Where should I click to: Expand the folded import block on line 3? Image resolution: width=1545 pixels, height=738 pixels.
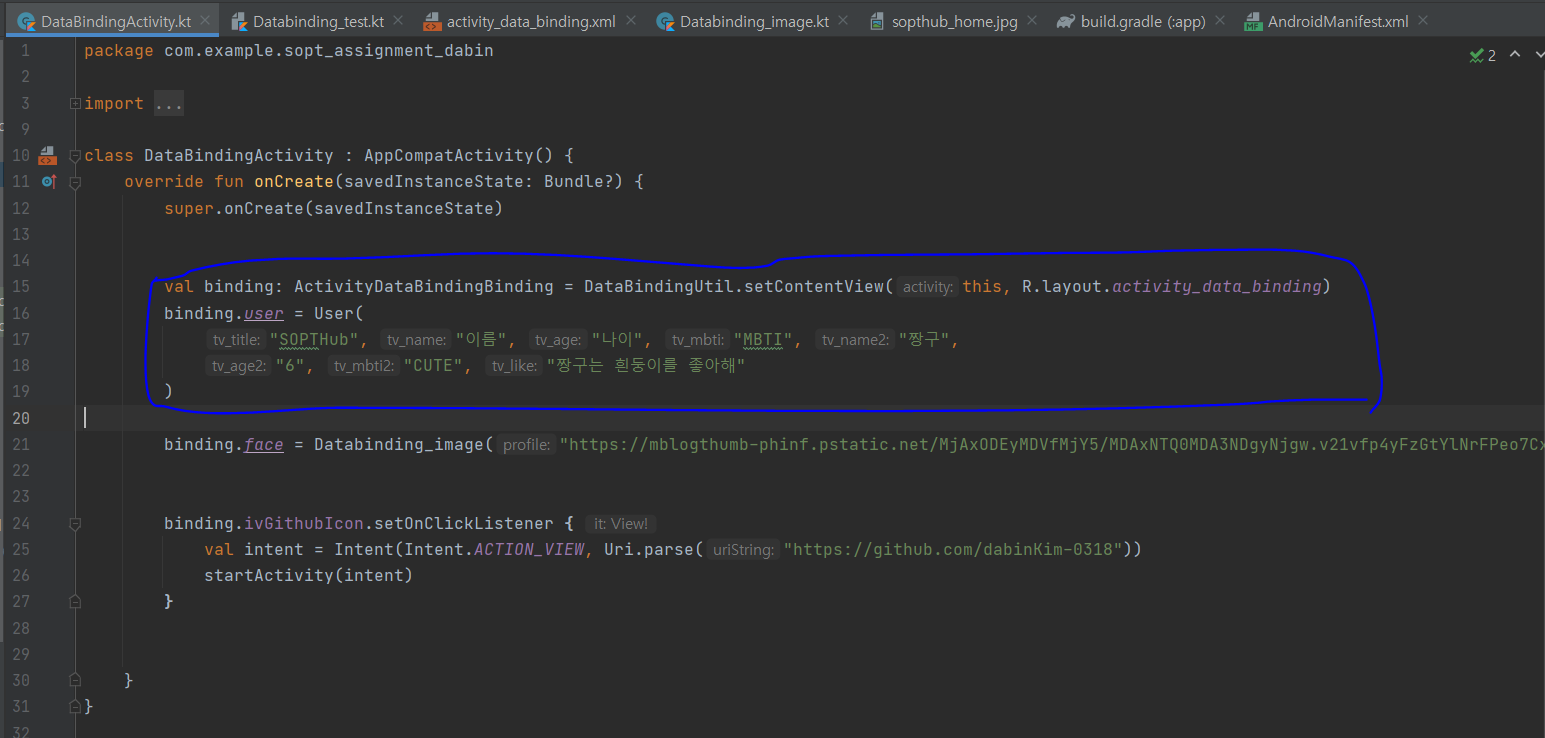(x=75, y=104)
